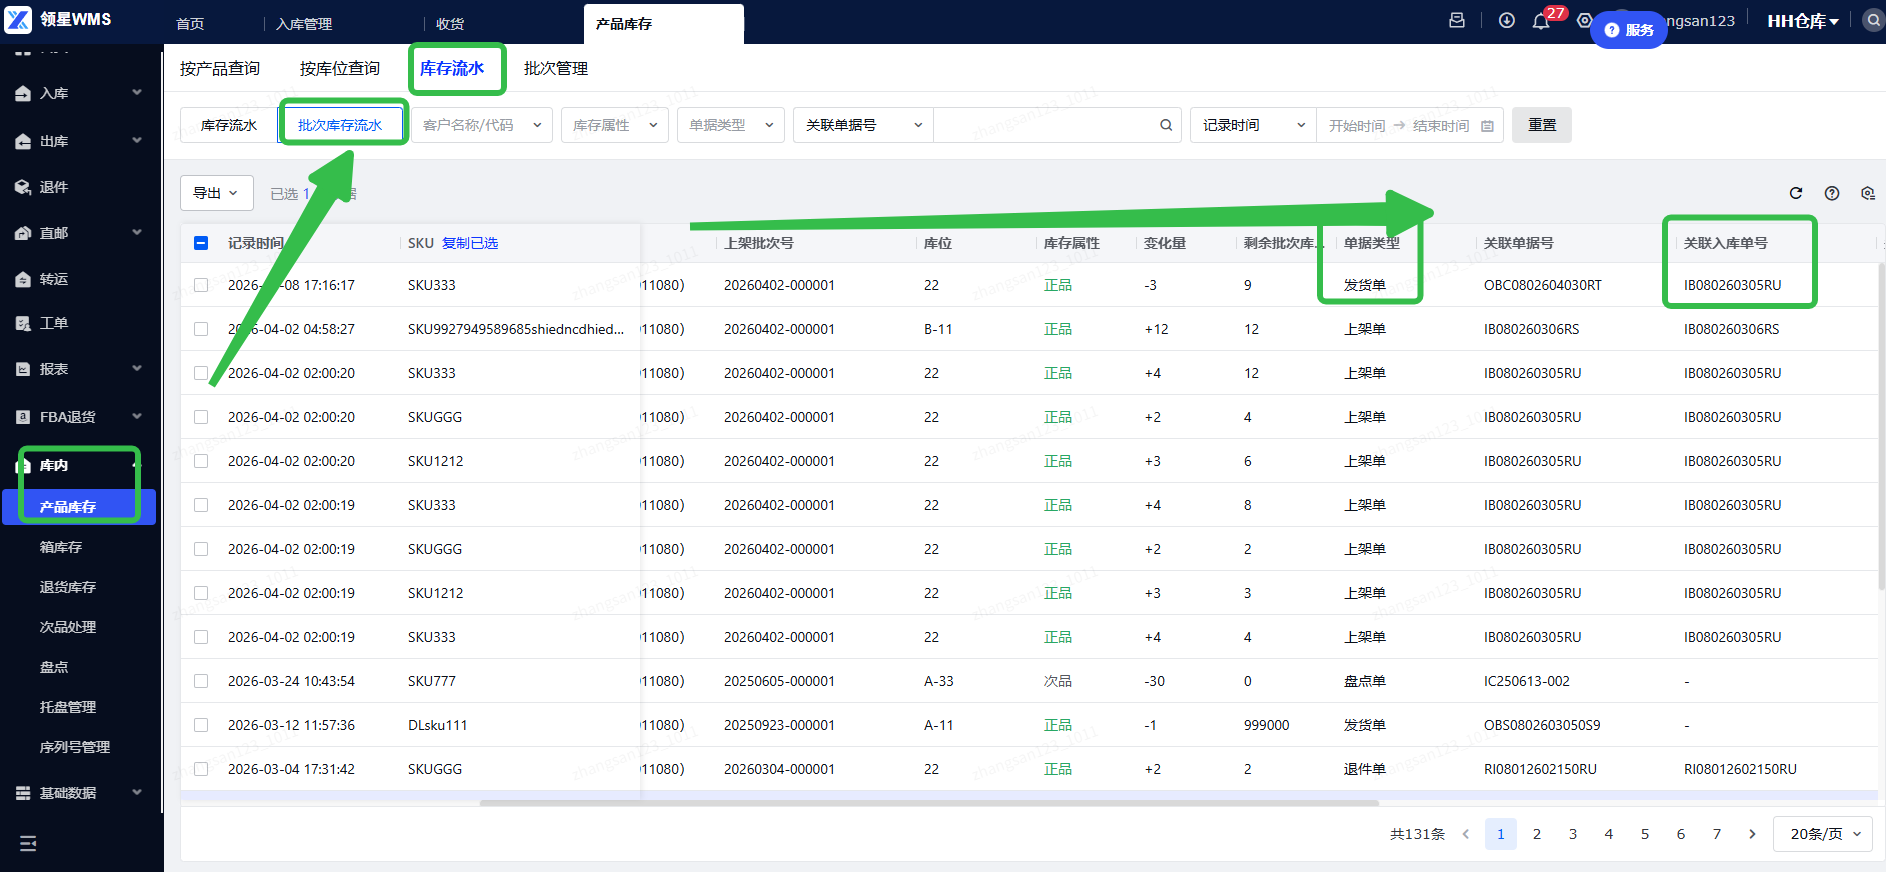Switch to the 批次管理 tab
1886x872 pixels.
pos(556,68)
